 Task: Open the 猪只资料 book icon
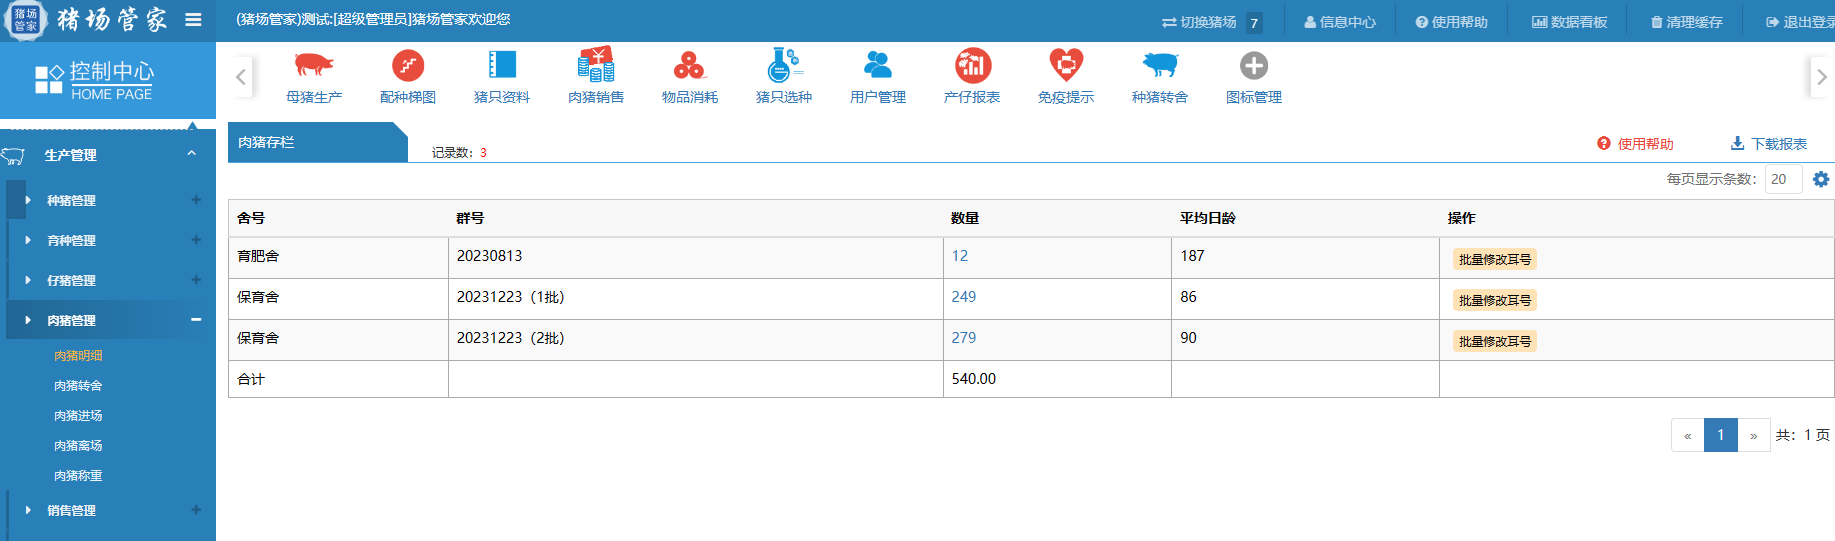502,66
